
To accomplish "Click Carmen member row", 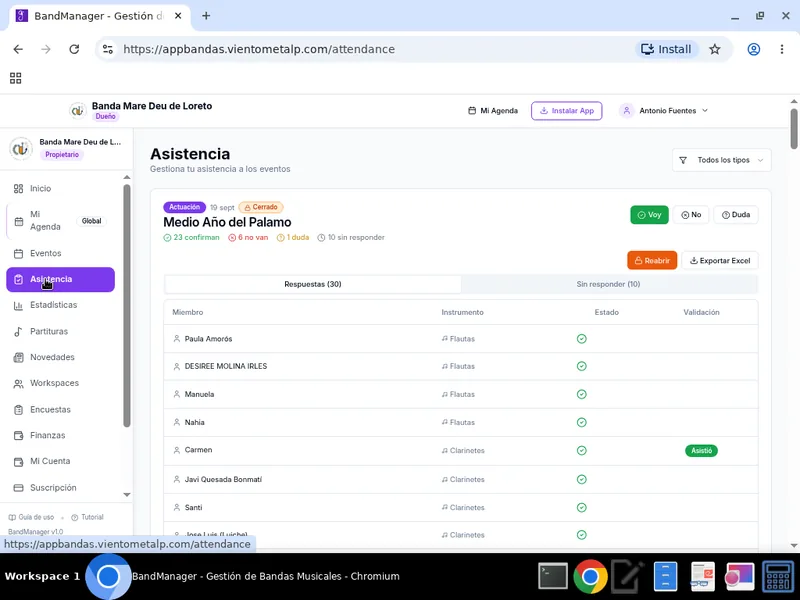I will pyautogui.click(x=461, y=451).
